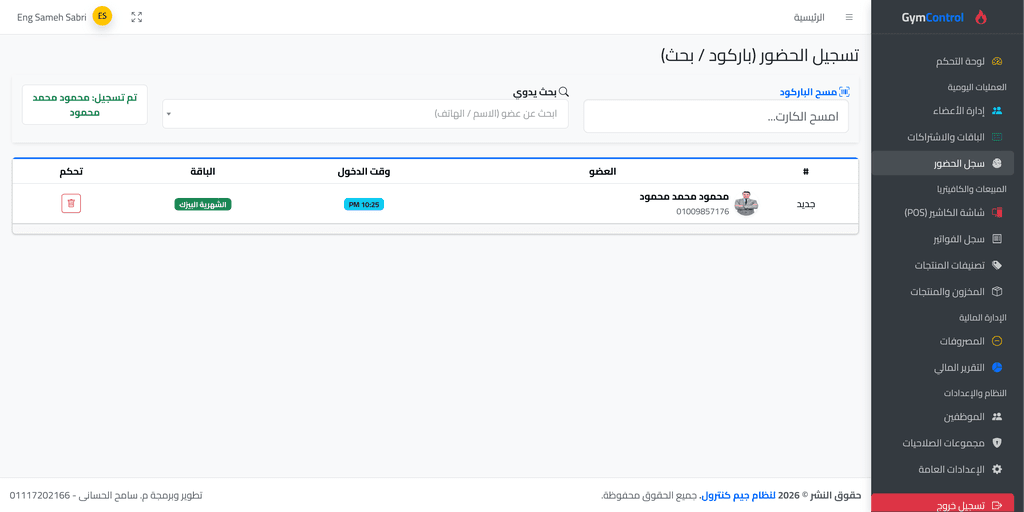Click the minus-circle icon beside المصروفات

(x=997, y=341)
